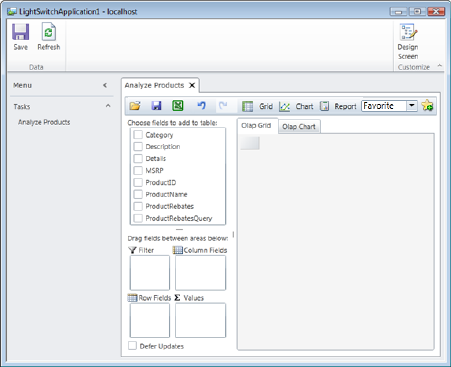Click the Refresh ribbon icon
451x367 pixels.
pyautogui.click(x=49, y=32)
